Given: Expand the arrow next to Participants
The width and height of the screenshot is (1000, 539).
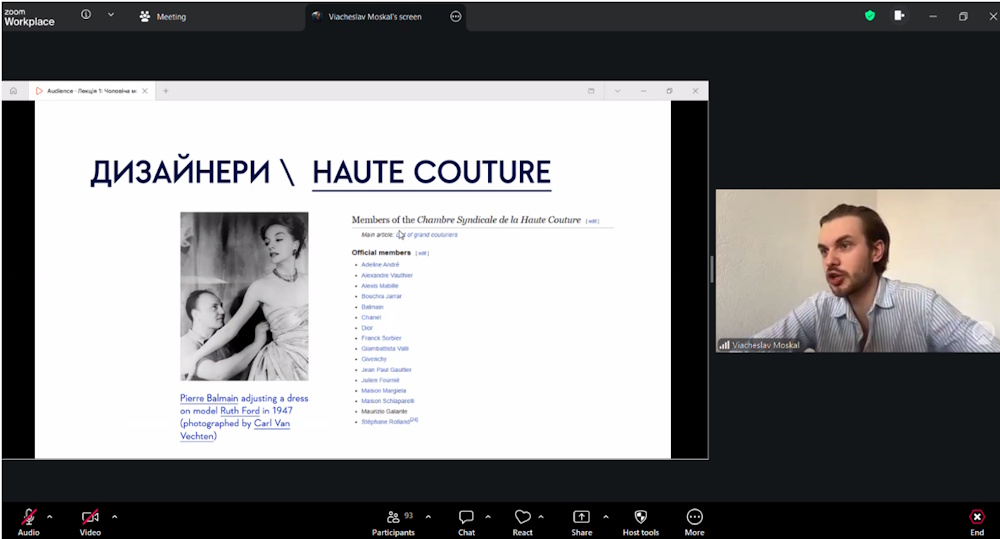Looking at the screenshot, I should coord(428,517).
